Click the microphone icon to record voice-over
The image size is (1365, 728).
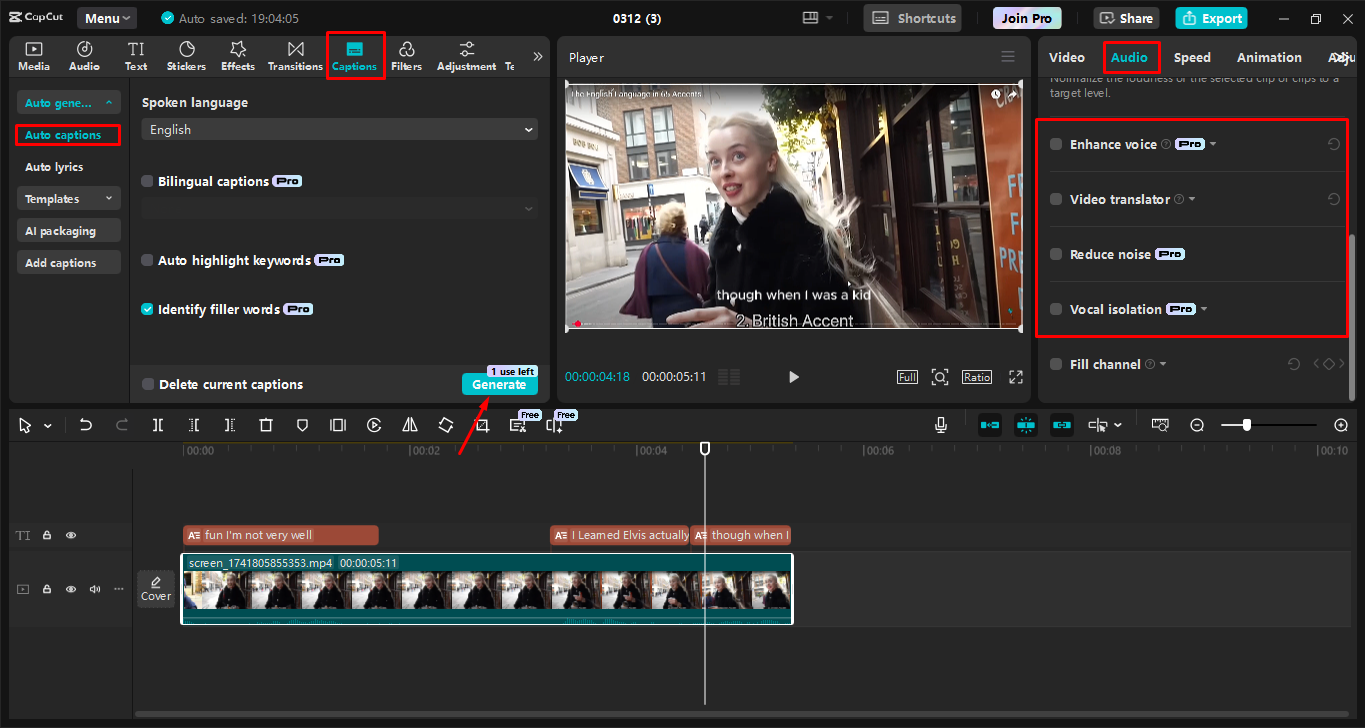pyautogui.click(x=940, y=424)
